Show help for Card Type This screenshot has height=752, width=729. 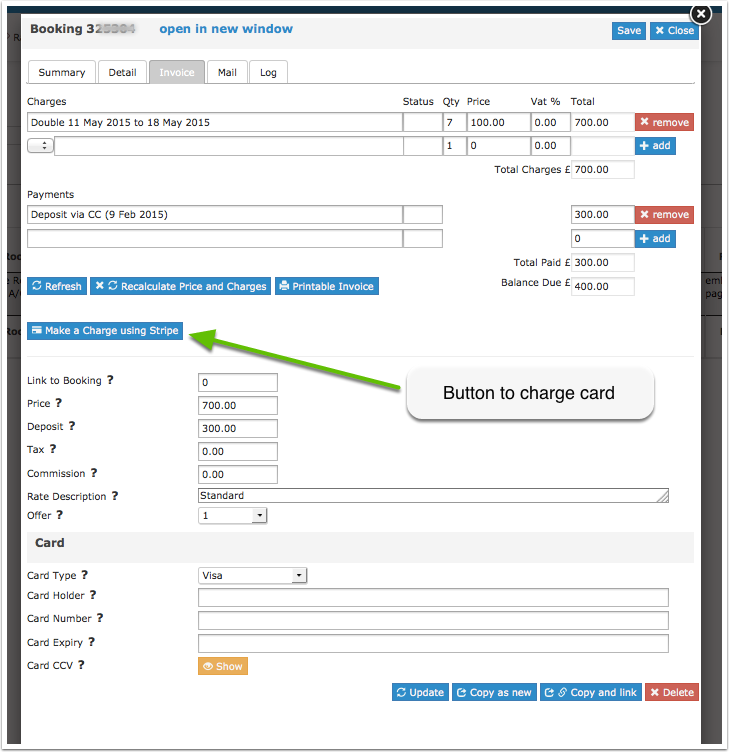point(84,575)
